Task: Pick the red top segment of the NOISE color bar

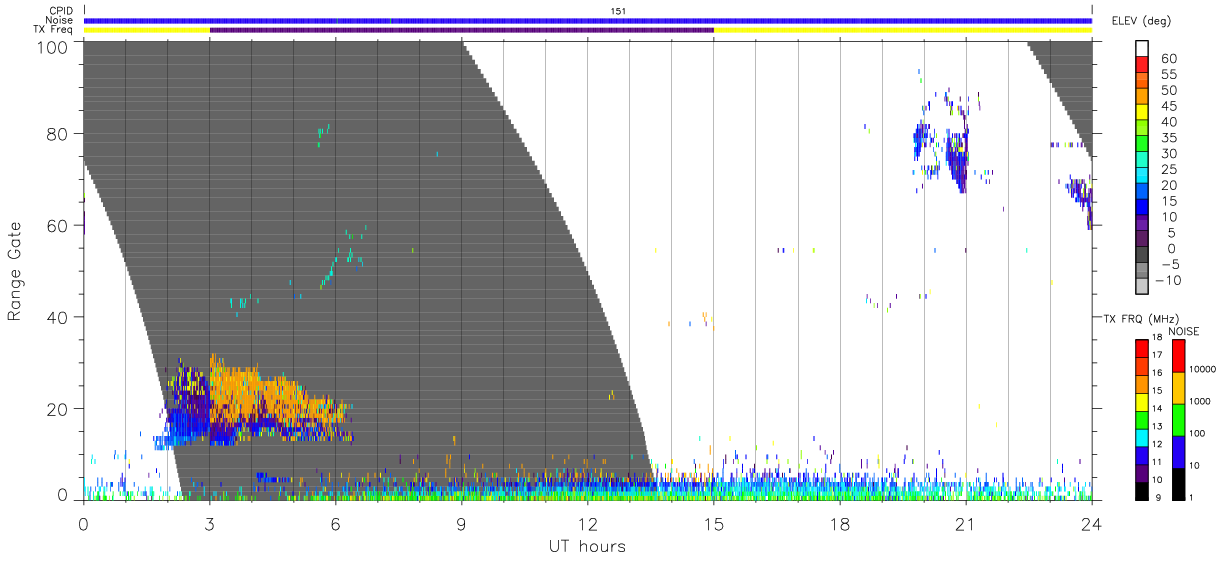Action: coord(1179,355)
